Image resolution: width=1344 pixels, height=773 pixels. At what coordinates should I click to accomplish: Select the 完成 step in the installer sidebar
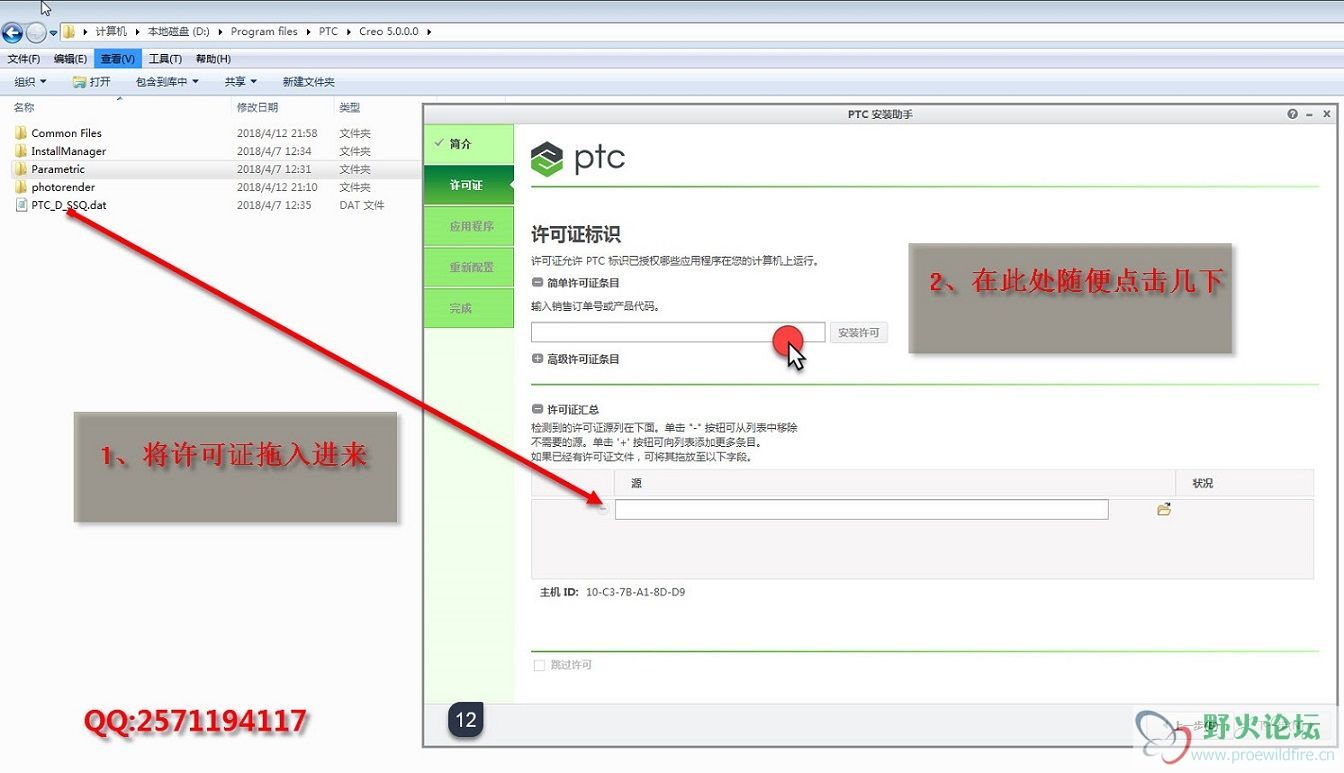tap(468, 308)
